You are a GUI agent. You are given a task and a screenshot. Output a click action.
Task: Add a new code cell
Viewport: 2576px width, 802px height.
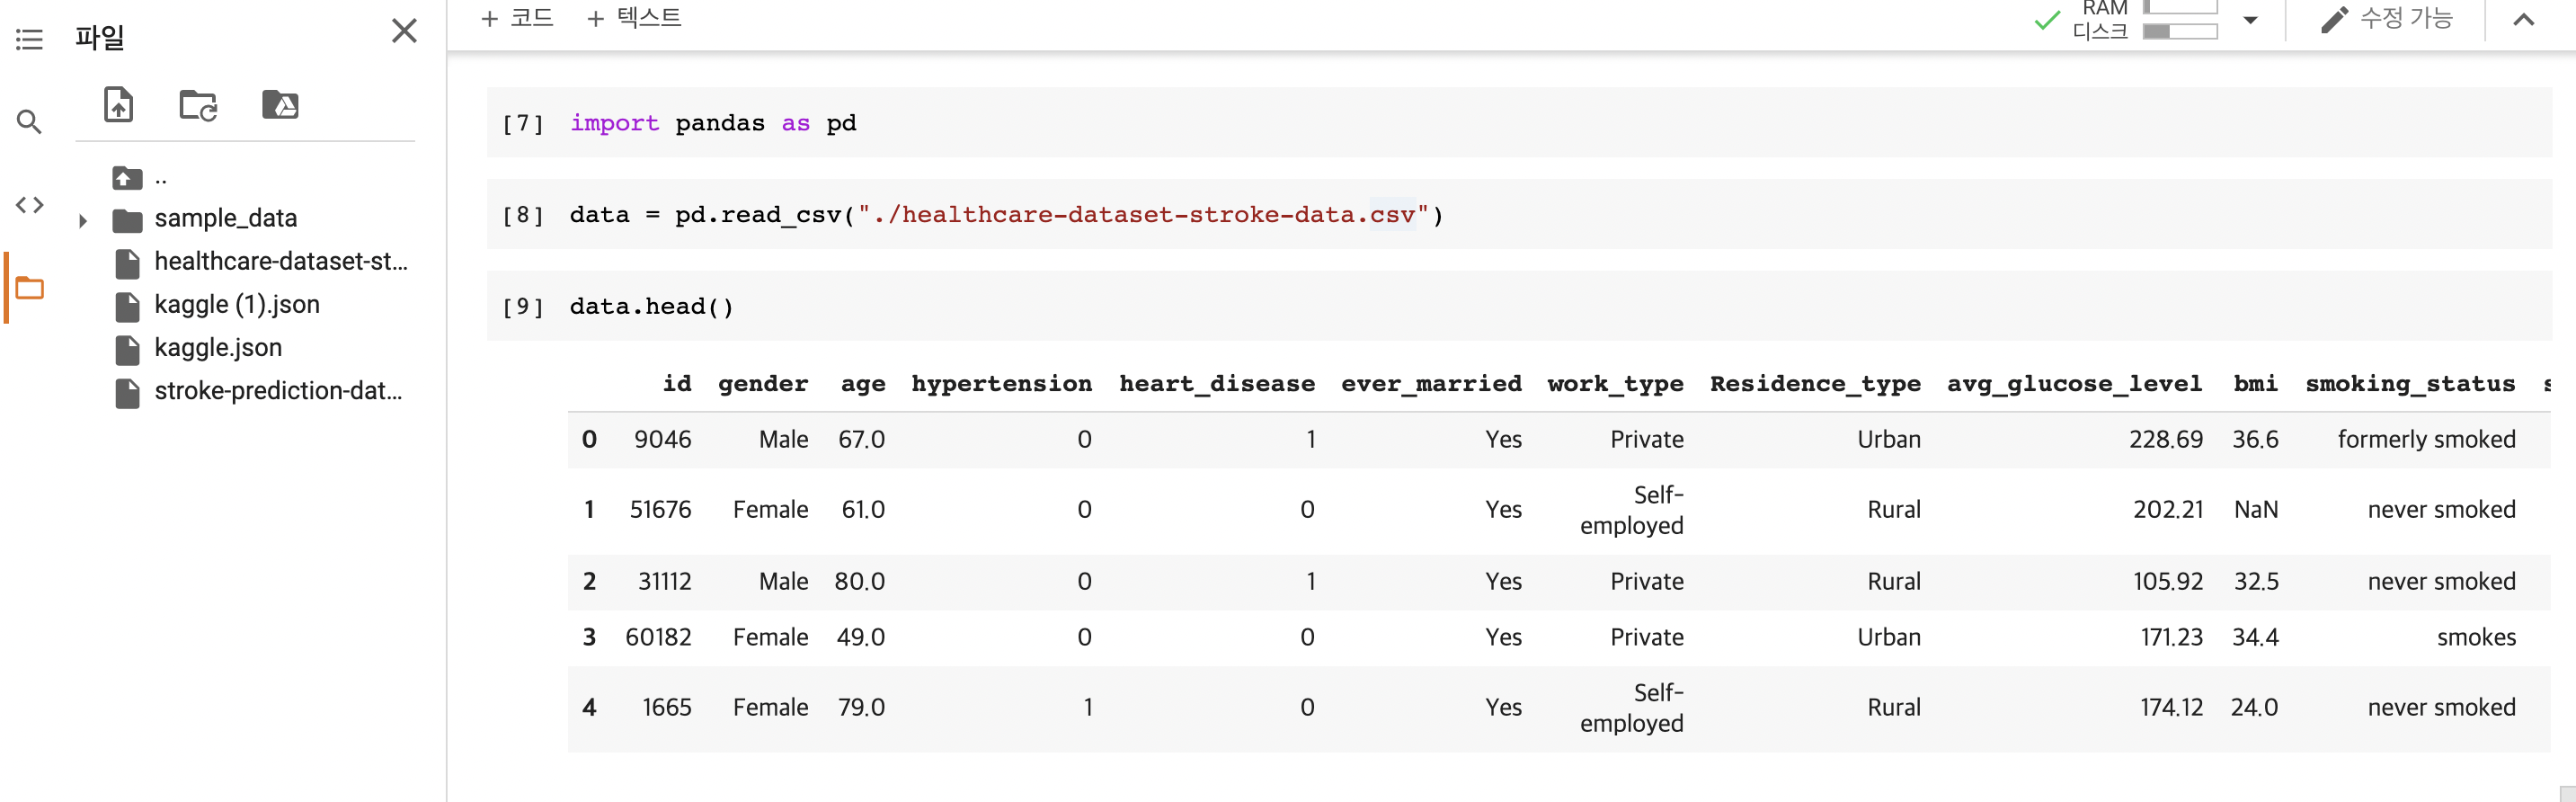point(517,18)
